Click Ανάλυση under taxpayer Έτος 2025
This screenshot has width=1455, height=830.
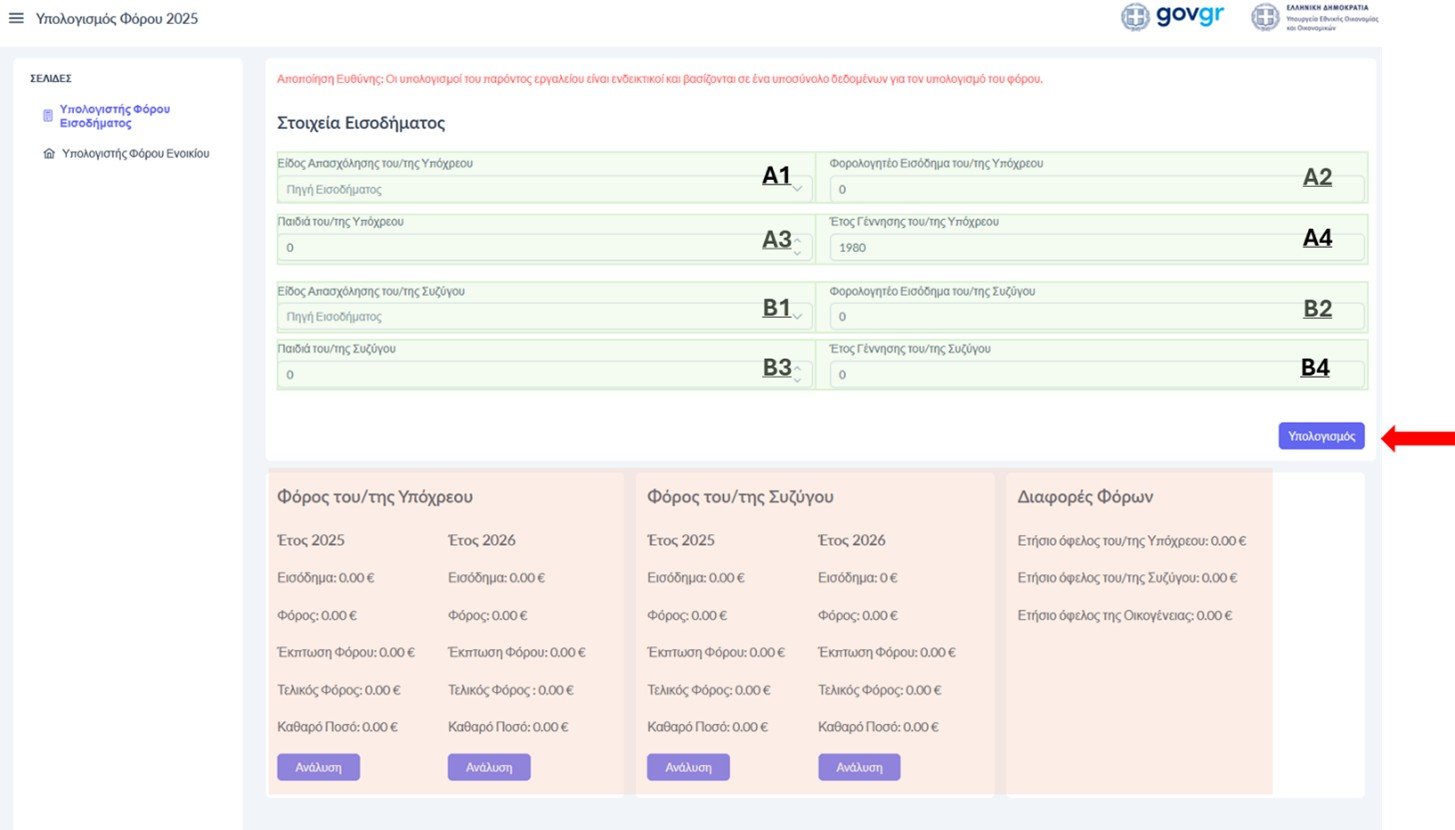tap(318, 767)
